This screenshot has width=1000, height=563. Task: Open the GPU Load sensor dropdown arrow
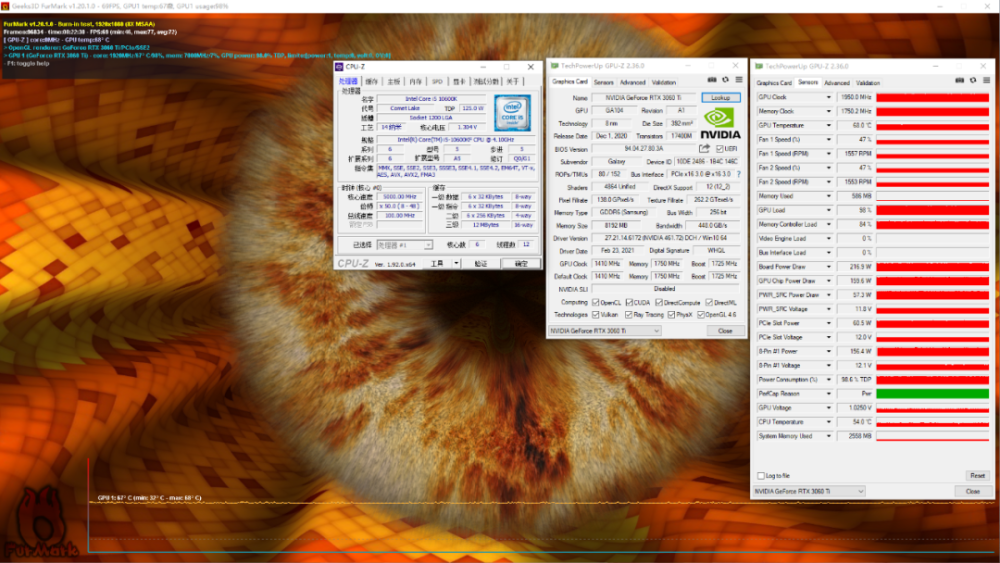(x=828, y=210)
